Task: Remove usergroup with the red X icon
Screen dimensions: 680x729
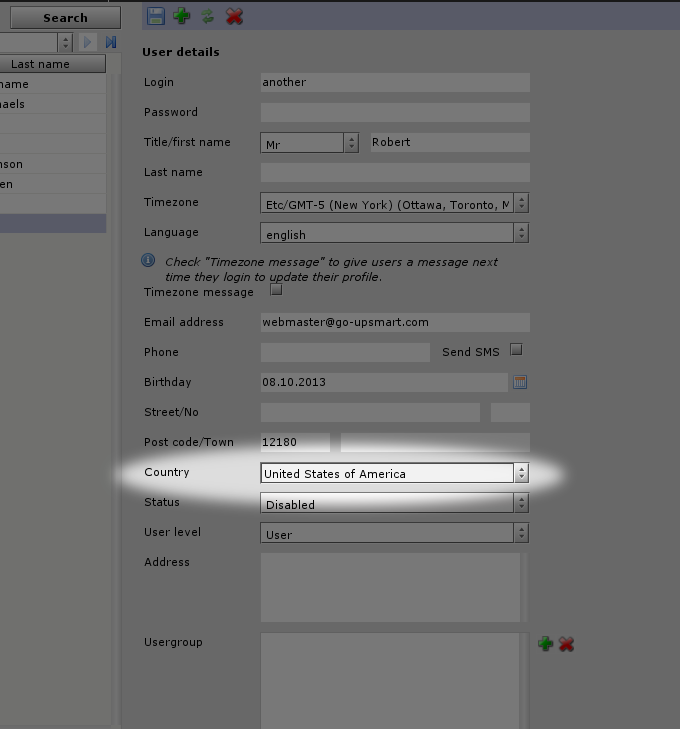Action: point(566,644)
